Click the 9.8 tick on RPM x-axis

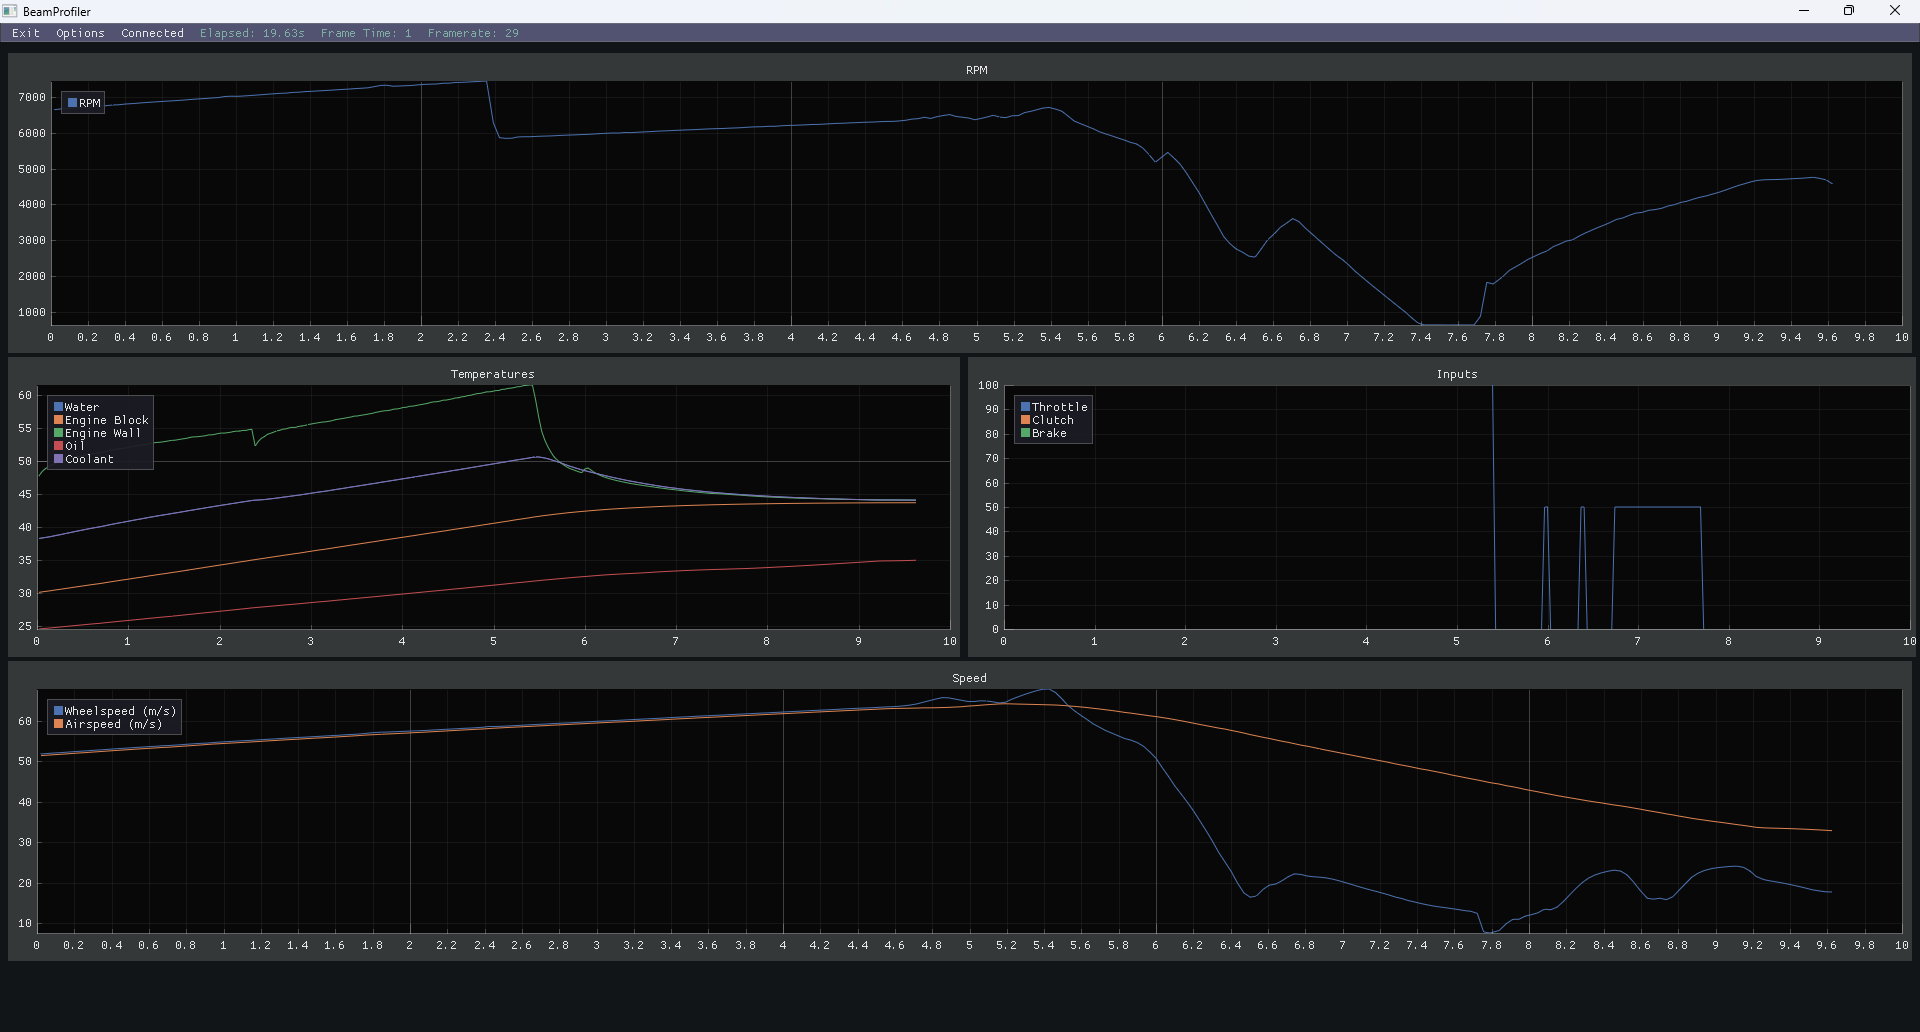(1865, 337)
